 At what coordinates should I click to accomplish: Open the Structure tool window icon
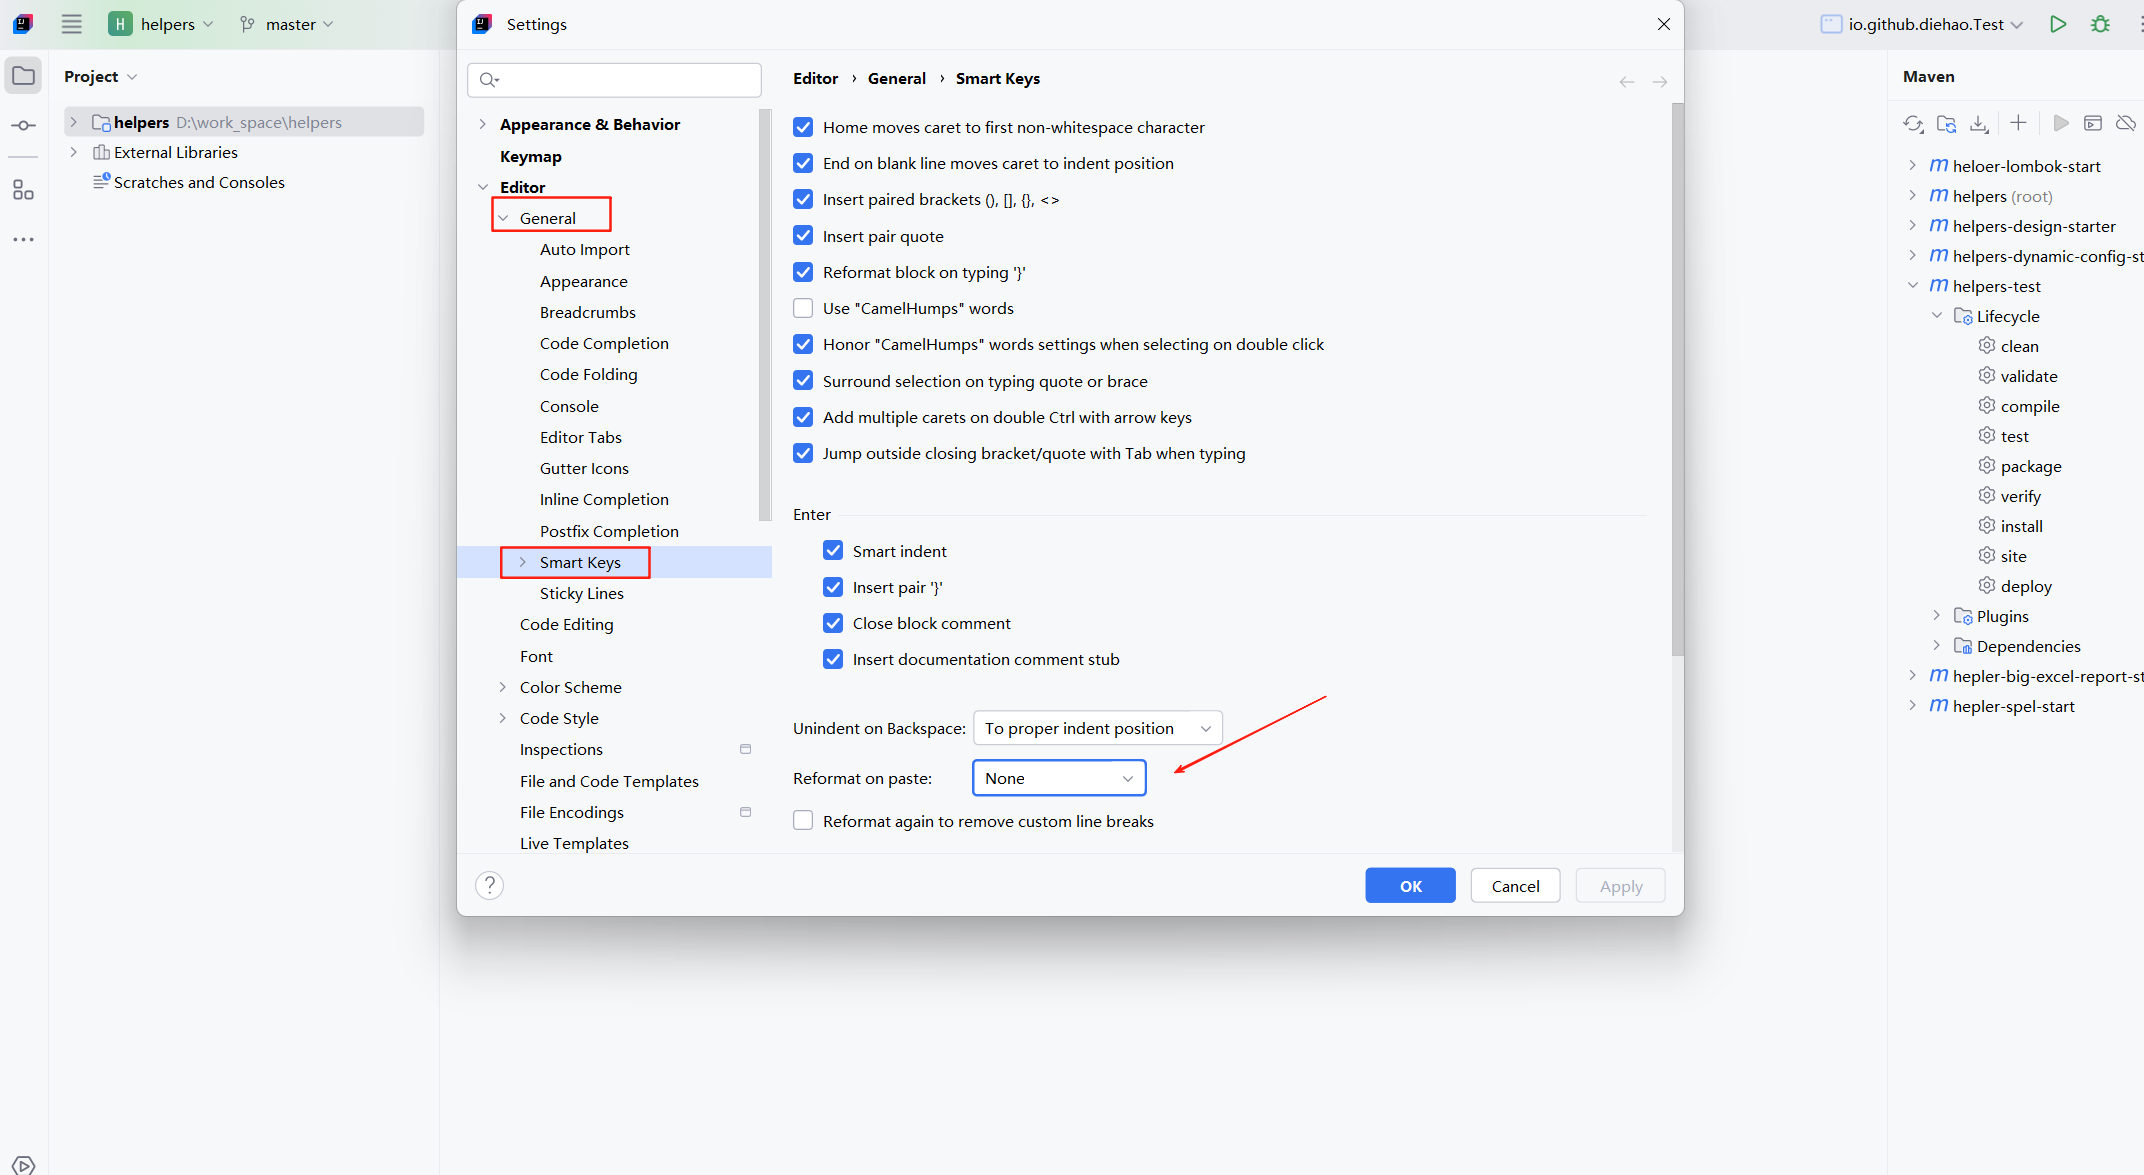[x=23, y=190]
